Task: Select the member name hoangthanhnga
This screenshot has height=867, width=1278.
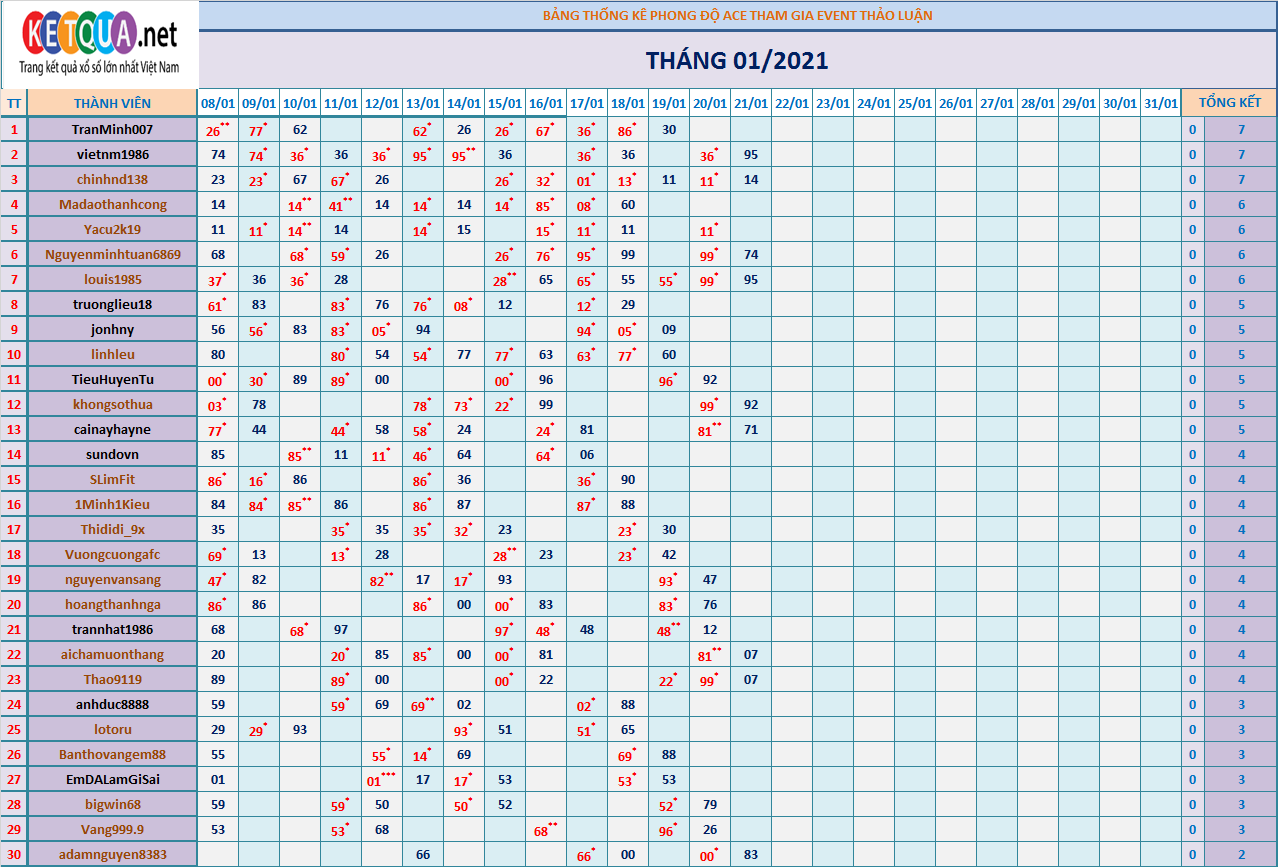Action: [x=112, y=604]
